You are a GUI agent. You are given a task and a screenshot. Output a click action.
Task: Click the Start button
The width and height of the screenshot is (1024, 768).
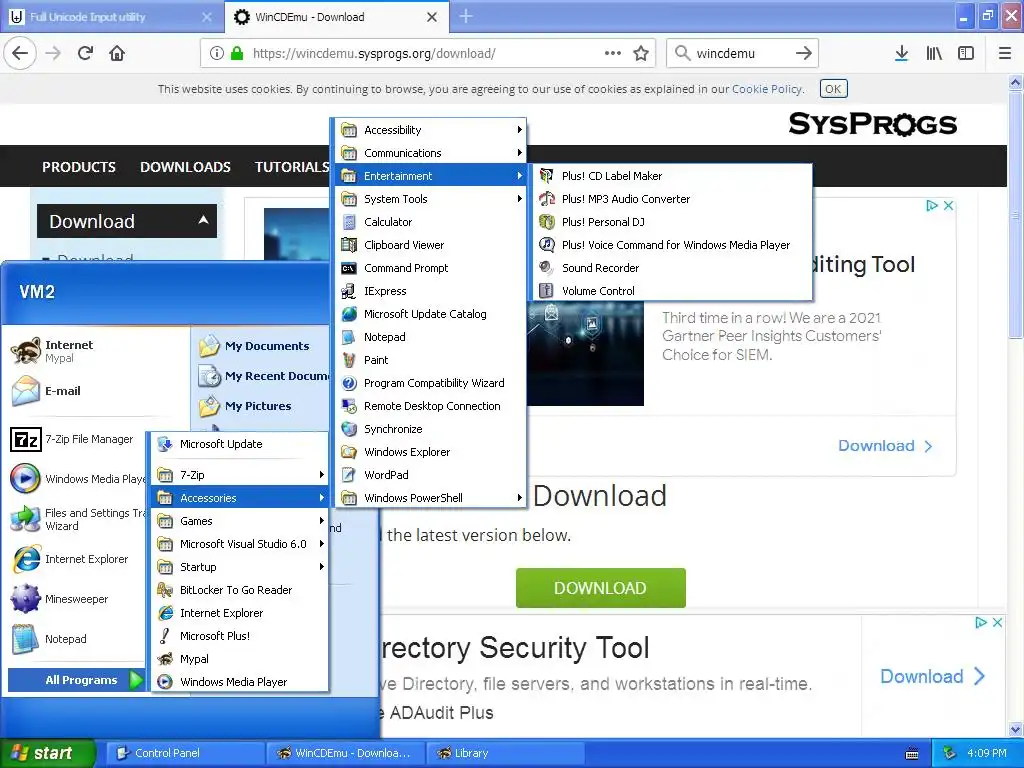(x=47, y=753)
